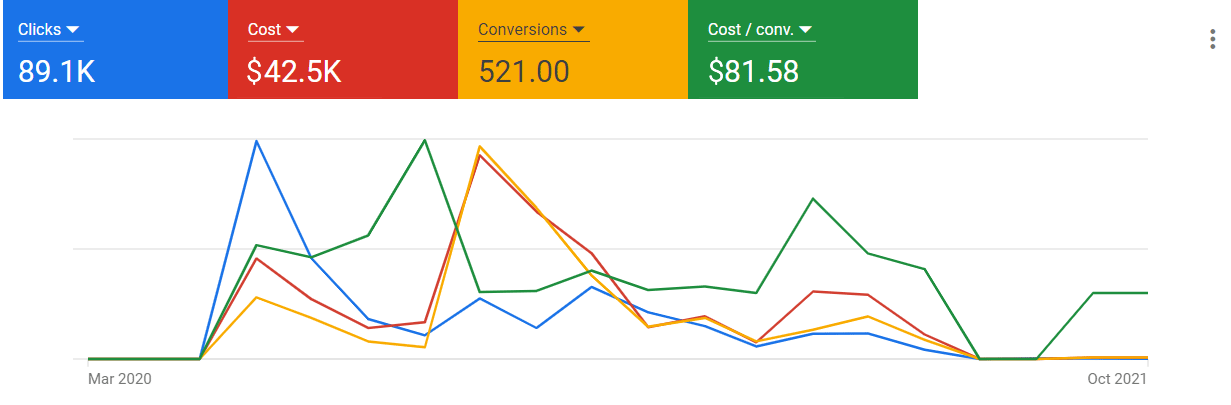Expand the Cost metric dropdown arrow
The width and height of the screenshot is (1231, 405).
pos(293,30)
